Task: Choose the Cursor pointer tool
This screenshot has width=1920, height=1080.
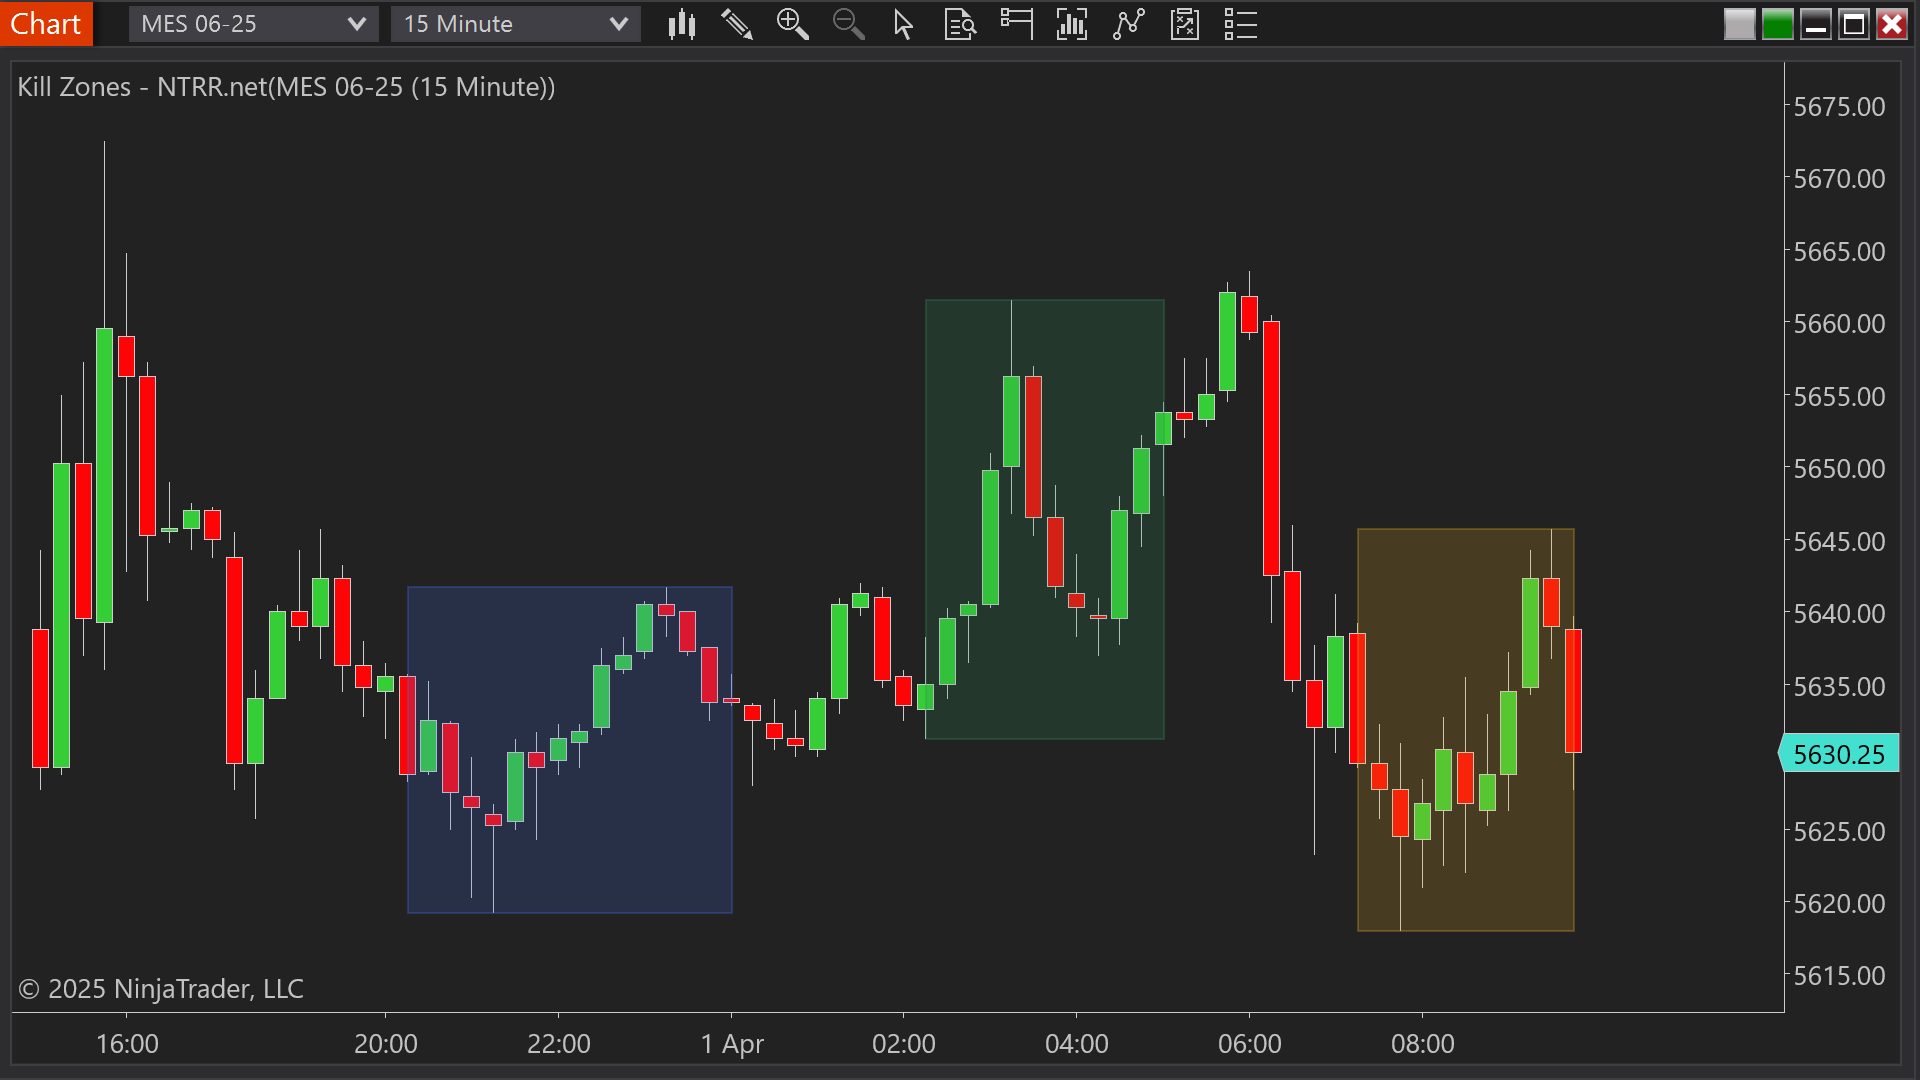Action: pos(902,24)
